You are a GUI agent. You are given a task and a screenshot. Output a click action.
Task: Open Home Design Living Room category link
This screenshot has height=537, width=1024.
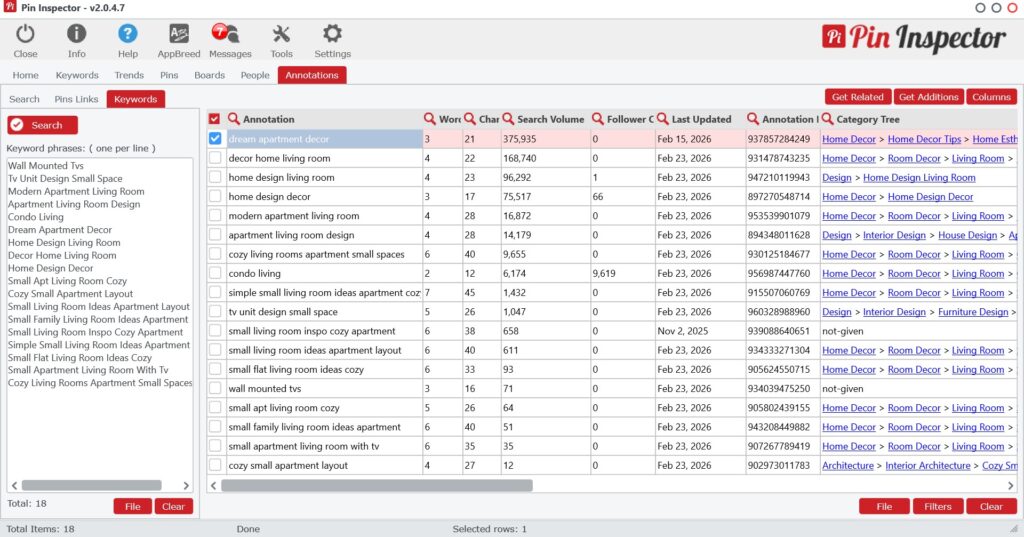[919, 178]
